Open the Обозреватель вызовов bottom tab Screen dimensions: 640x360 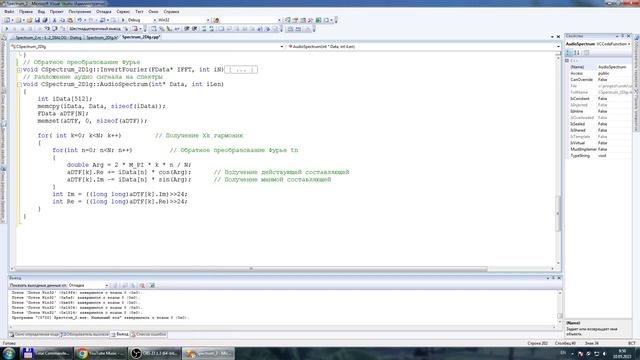pos(85,334)
